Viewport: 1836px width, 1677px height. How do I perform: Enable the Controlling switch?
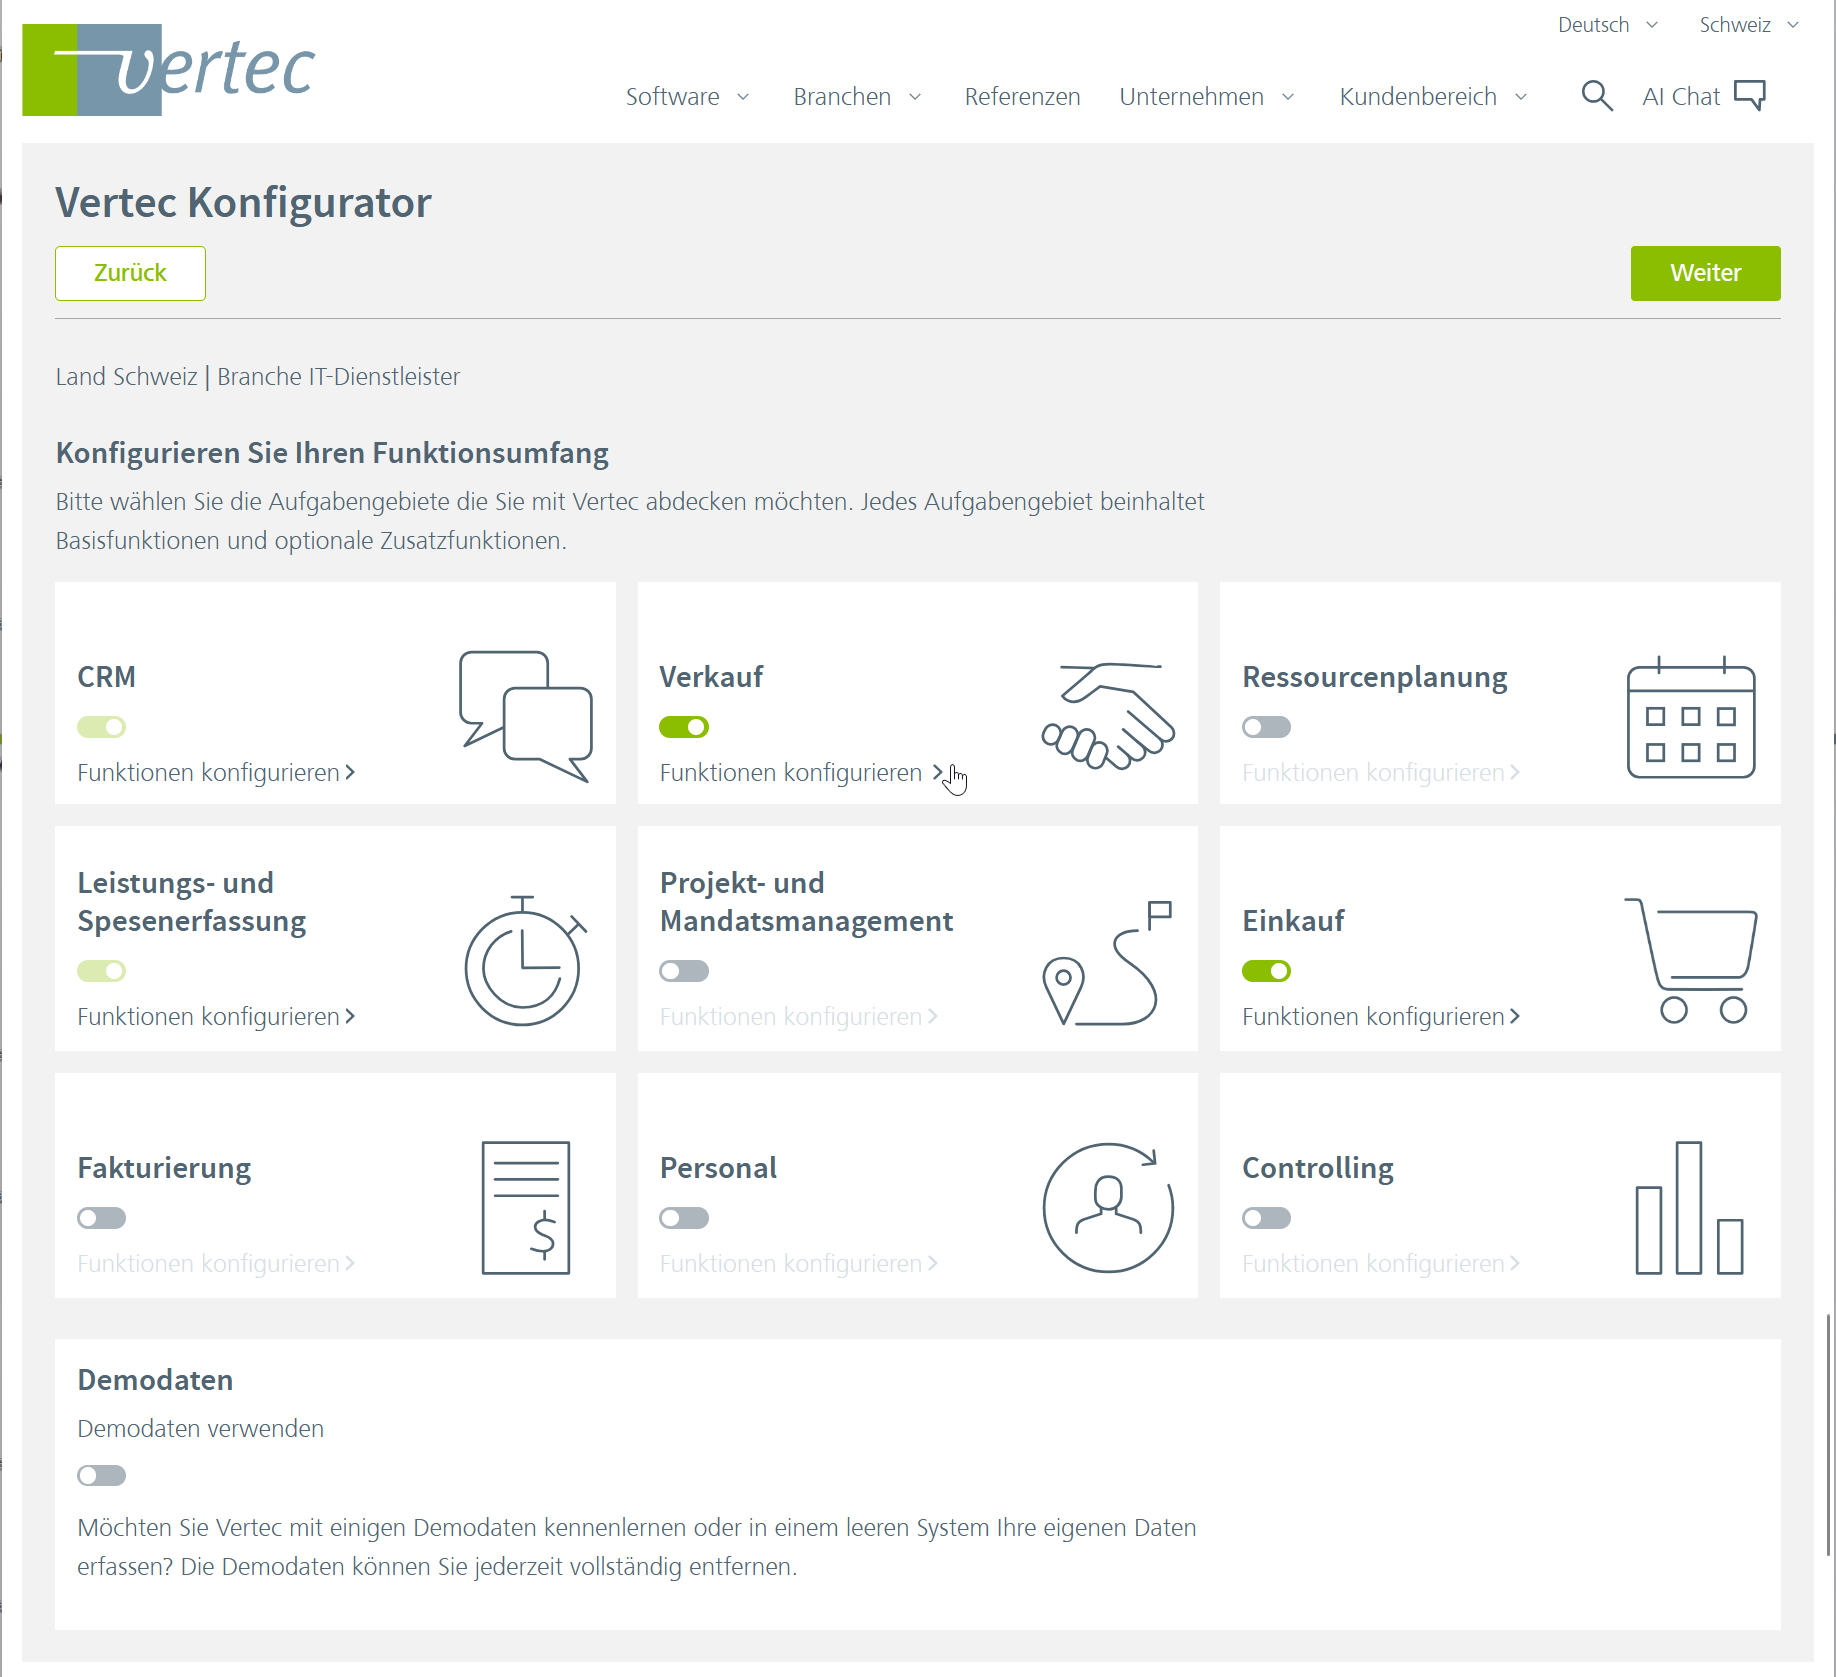pos(1267,1218)
